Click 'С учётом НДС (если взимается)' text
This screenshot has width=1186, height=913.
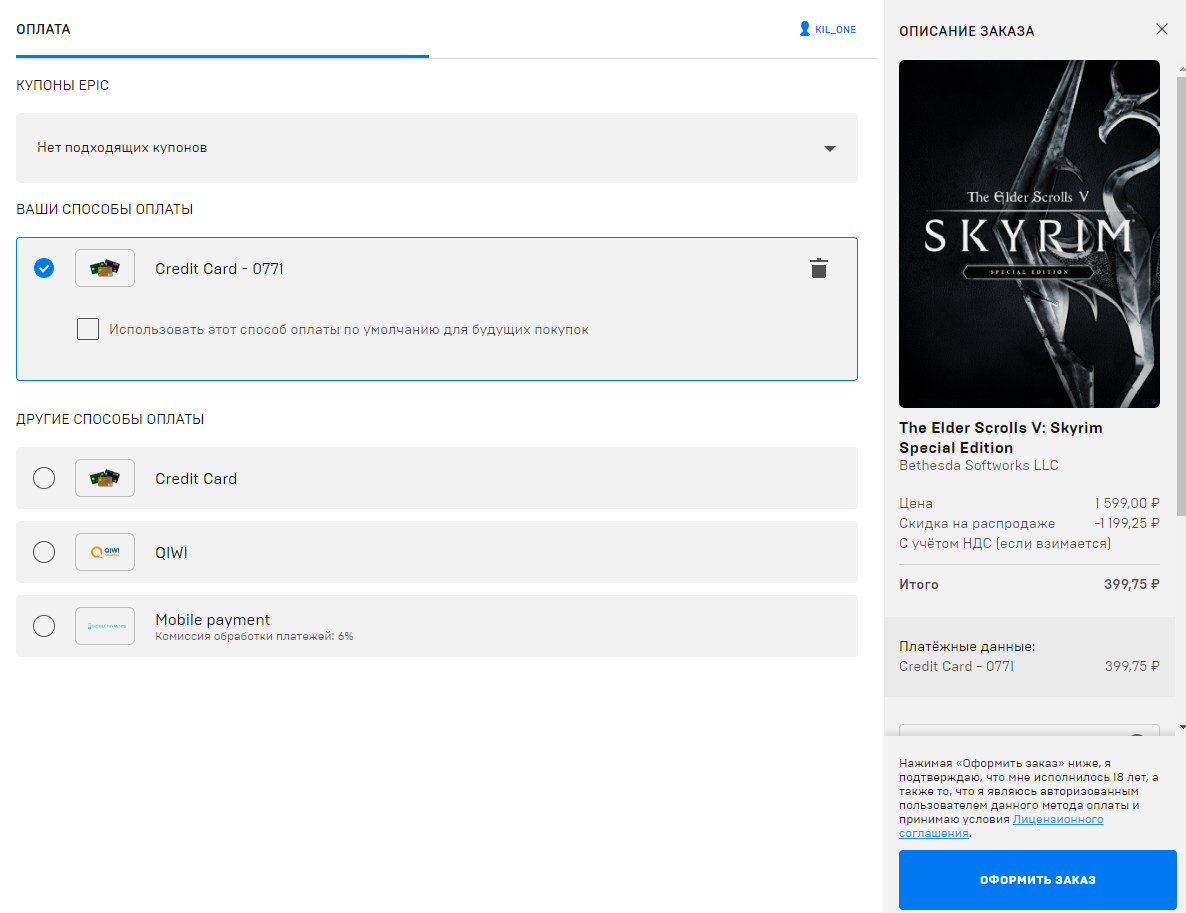click(1004, 543)
